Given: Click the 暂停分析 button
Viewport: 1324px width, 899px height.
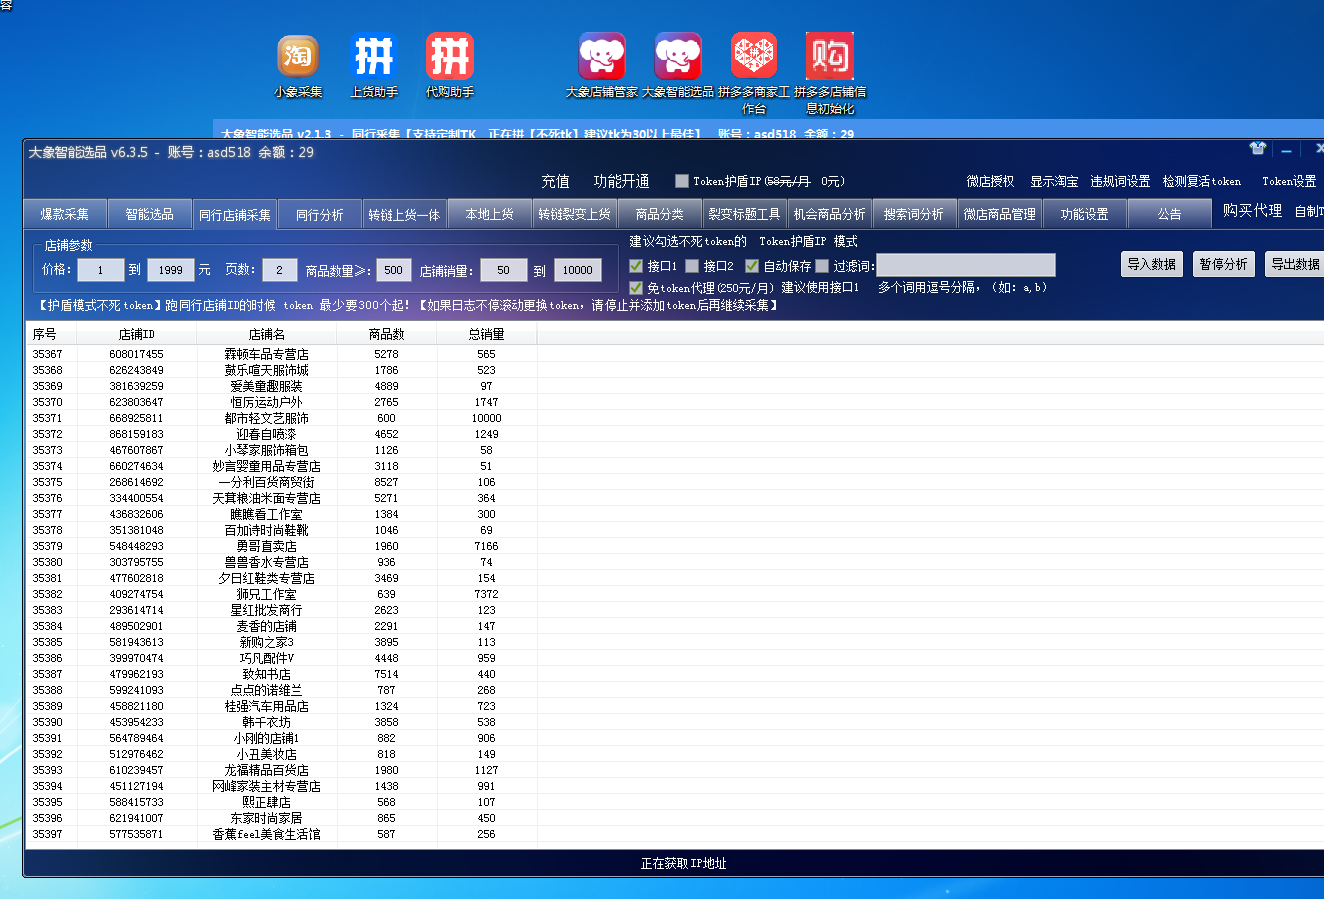Looking at the screenshot, I should click(1223, 264).
